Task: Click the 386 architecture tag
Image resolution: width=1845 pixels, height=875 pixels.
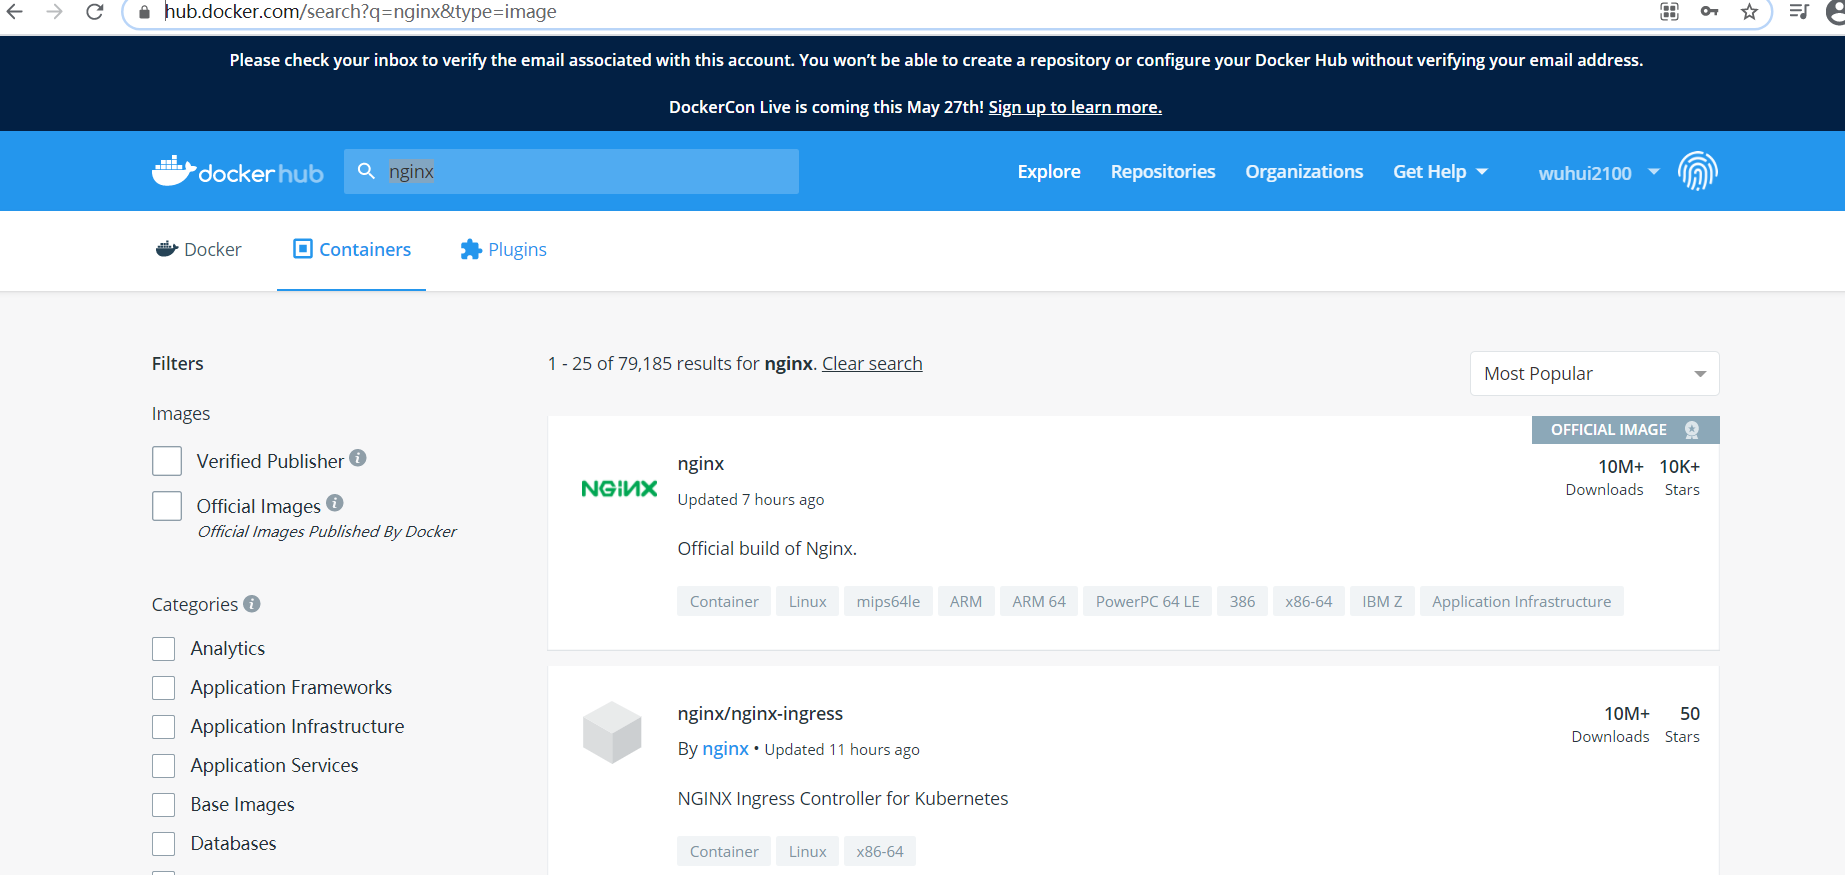Action: point(1242,602)
